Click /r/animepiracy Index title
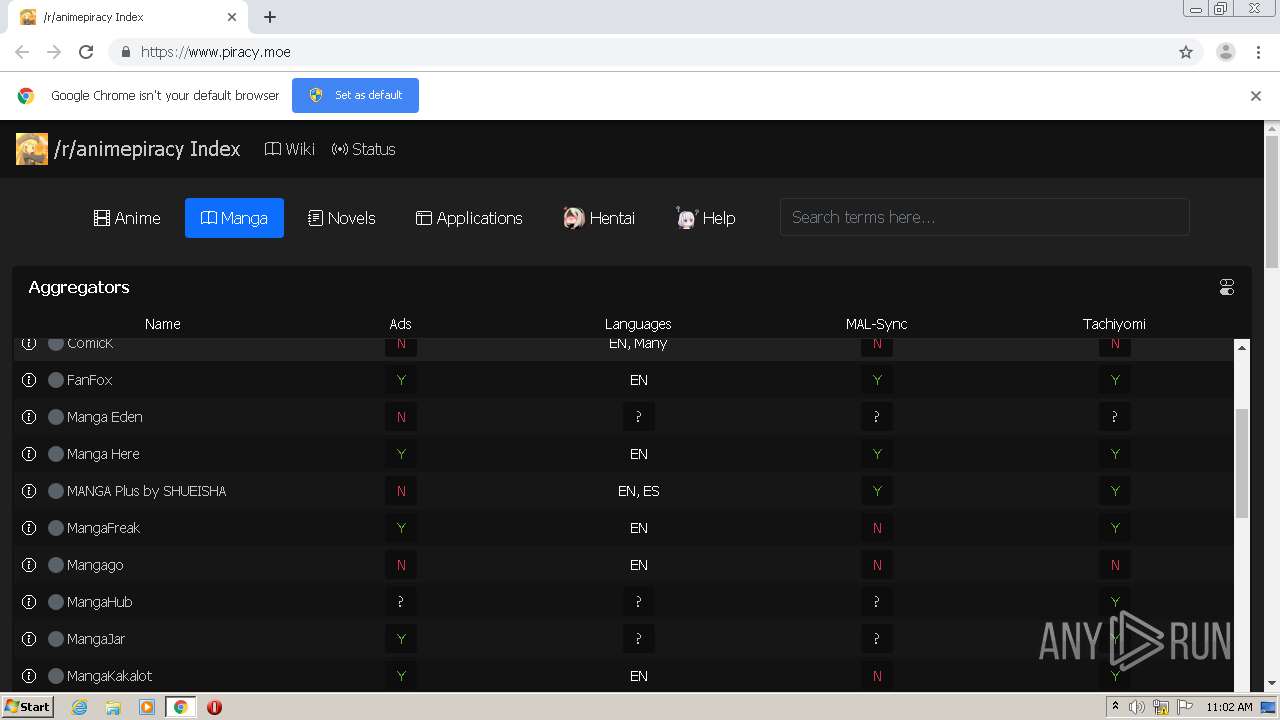 pyautogui.click(x=147, y=149)
